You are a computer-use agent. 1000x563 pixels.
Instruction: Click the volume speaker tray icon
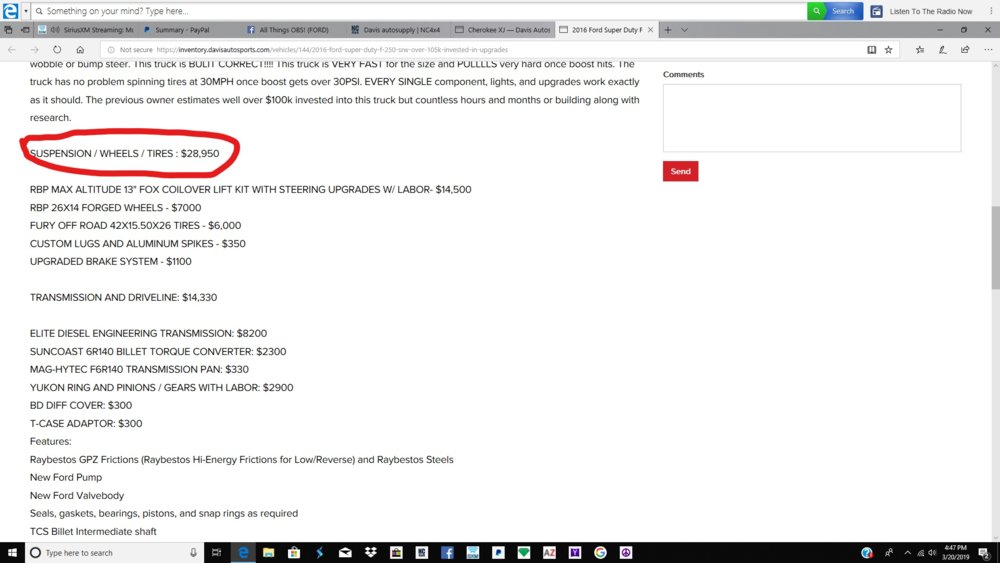[x=932, y=553]
